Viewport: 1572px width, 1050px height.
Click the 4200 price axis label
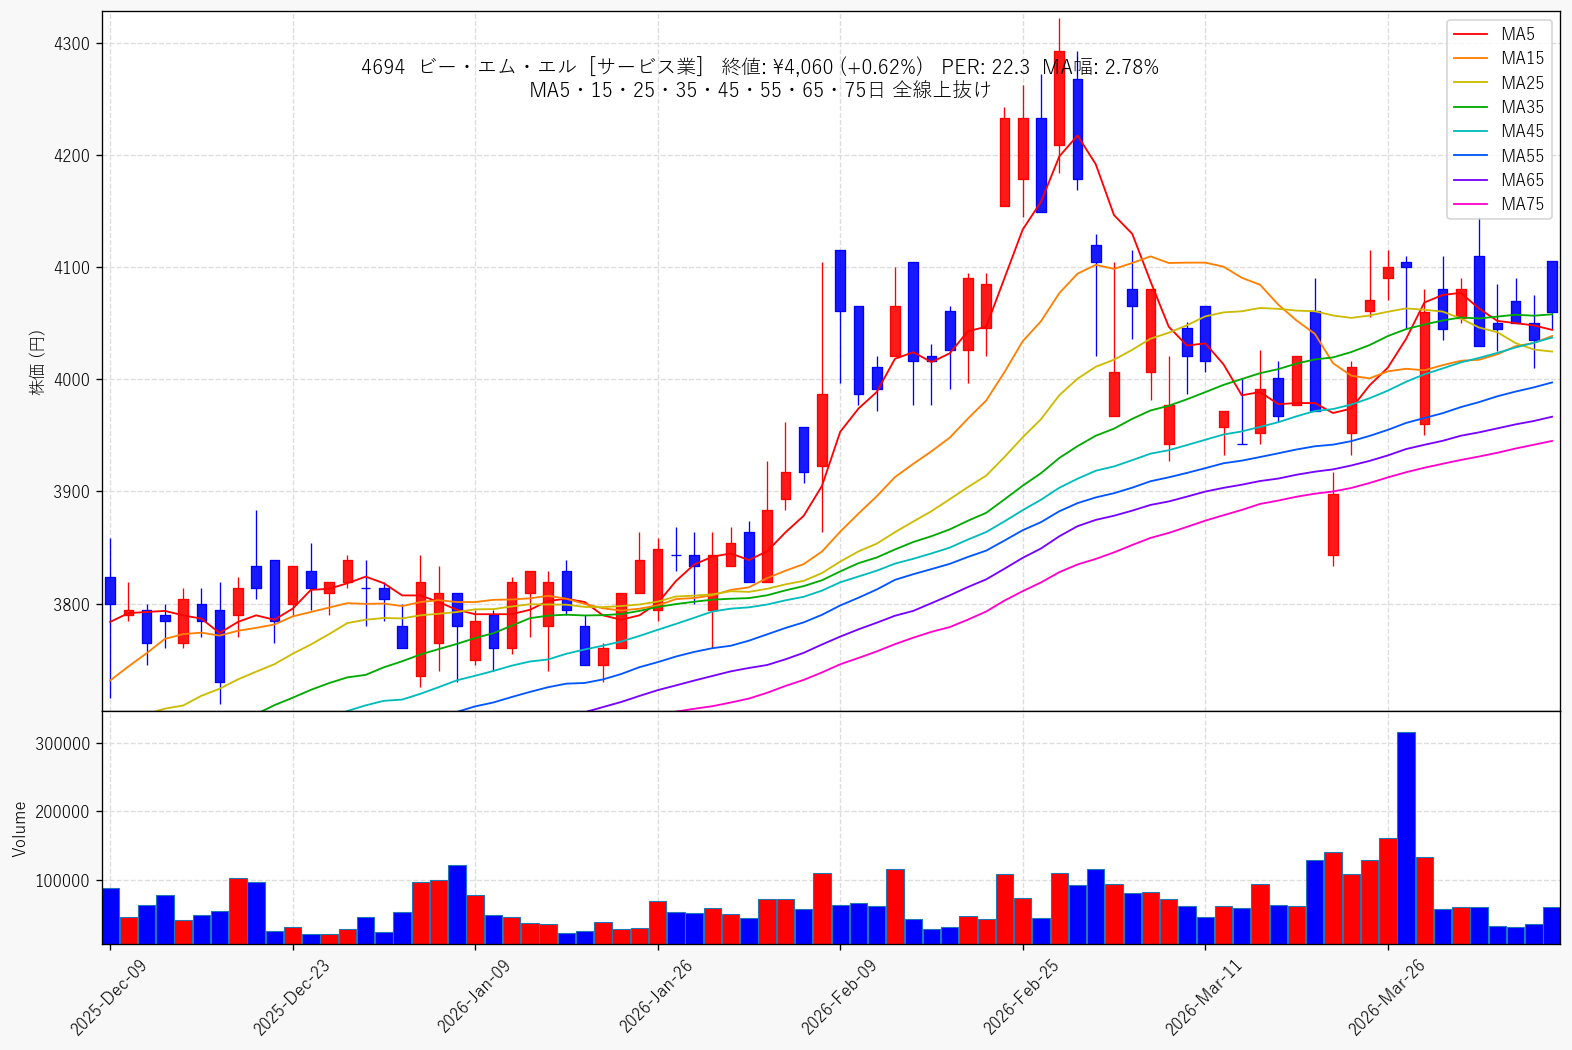pos(72,156)
